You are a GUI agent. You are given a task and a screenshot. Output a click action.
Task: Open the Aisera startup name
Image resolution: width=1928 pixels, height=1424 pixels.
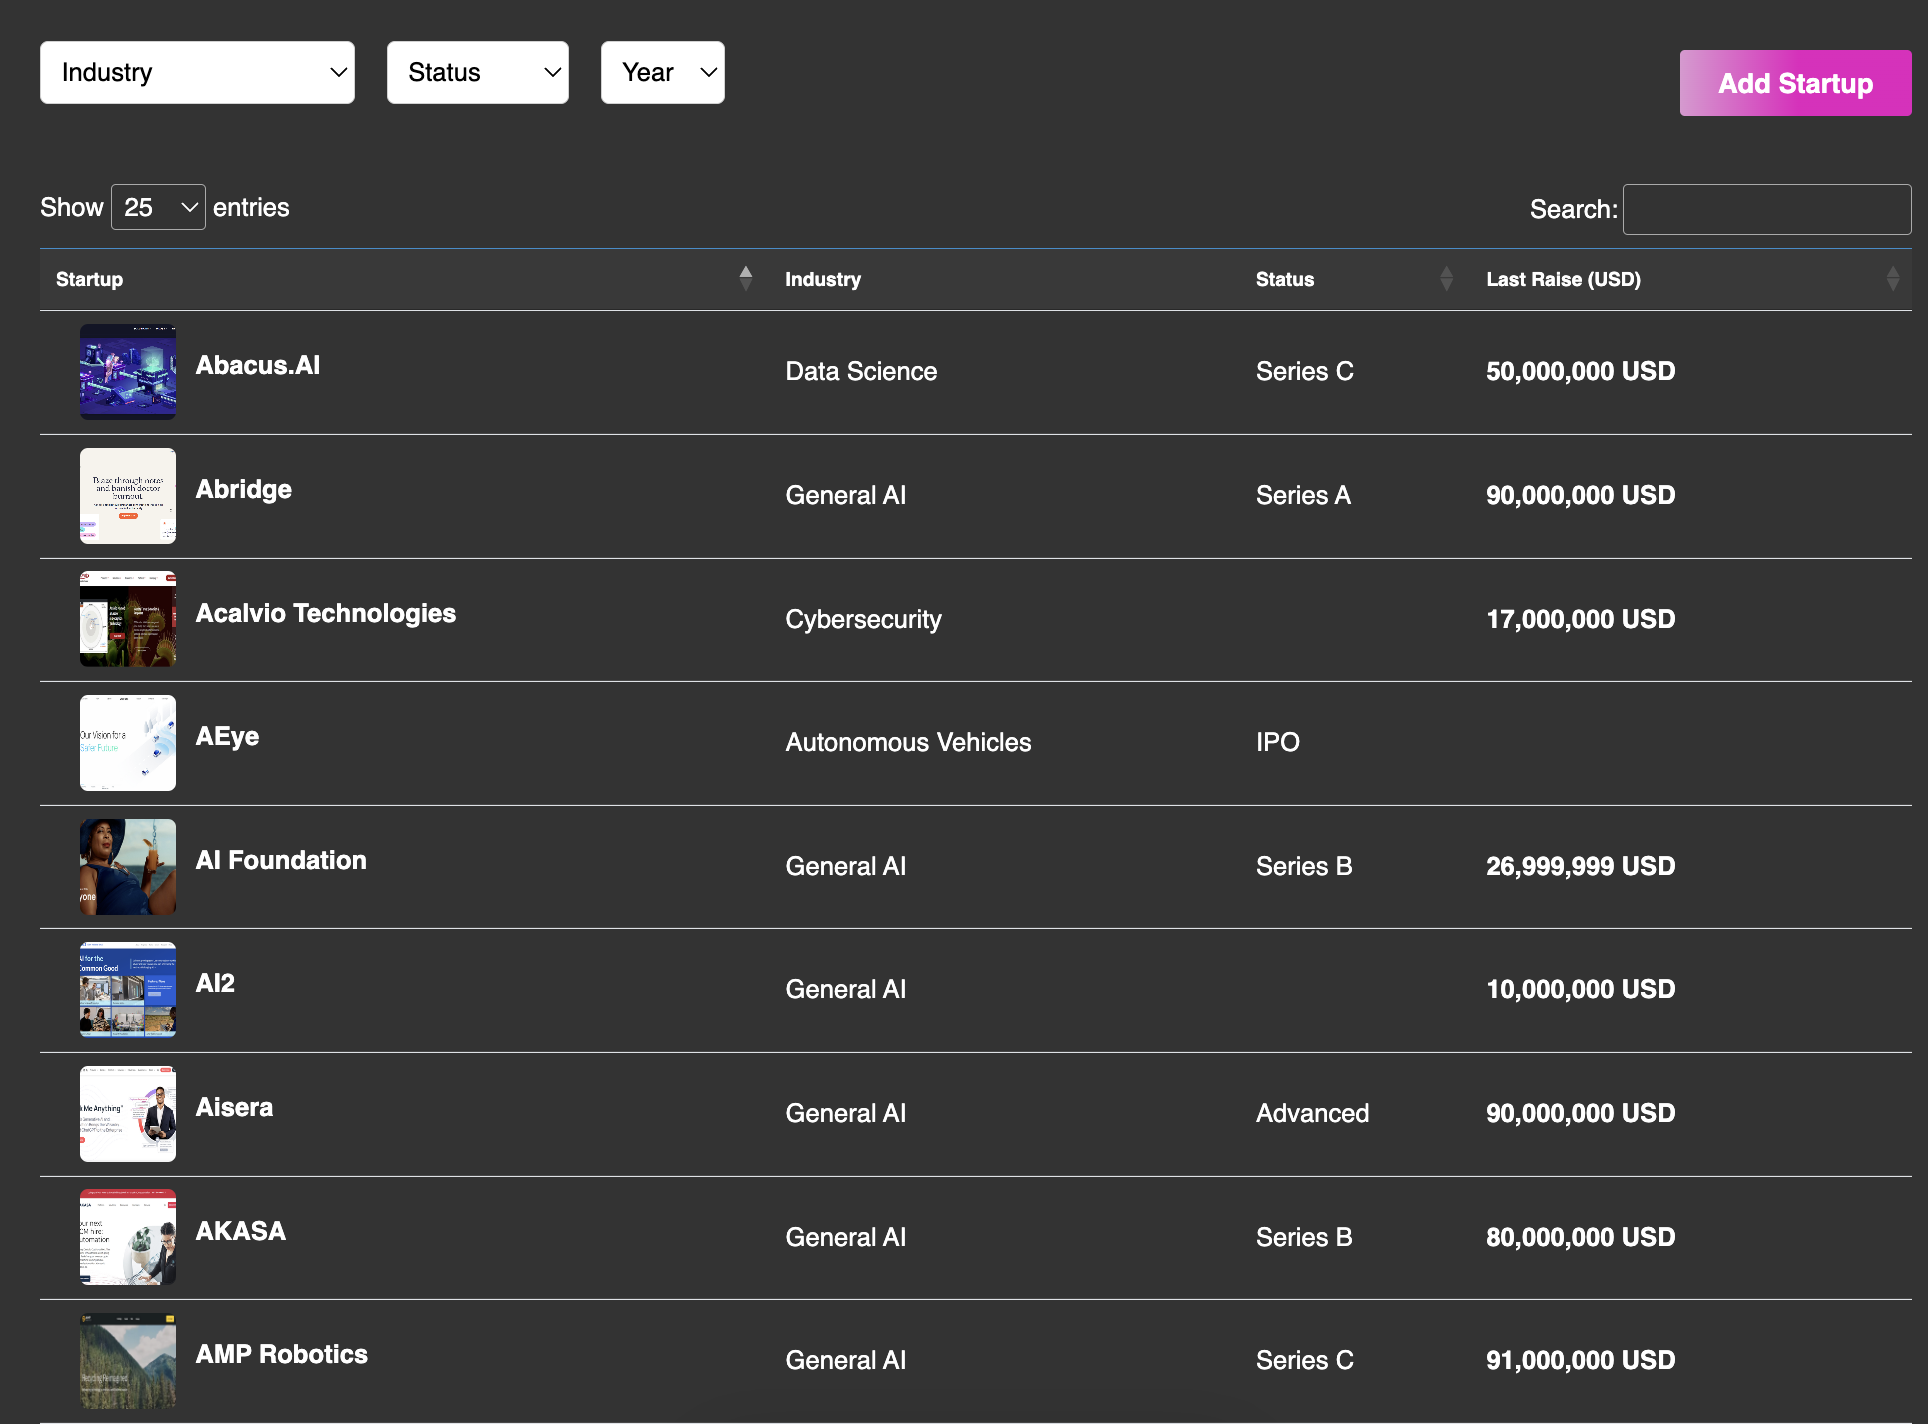tap(234, 1107)
